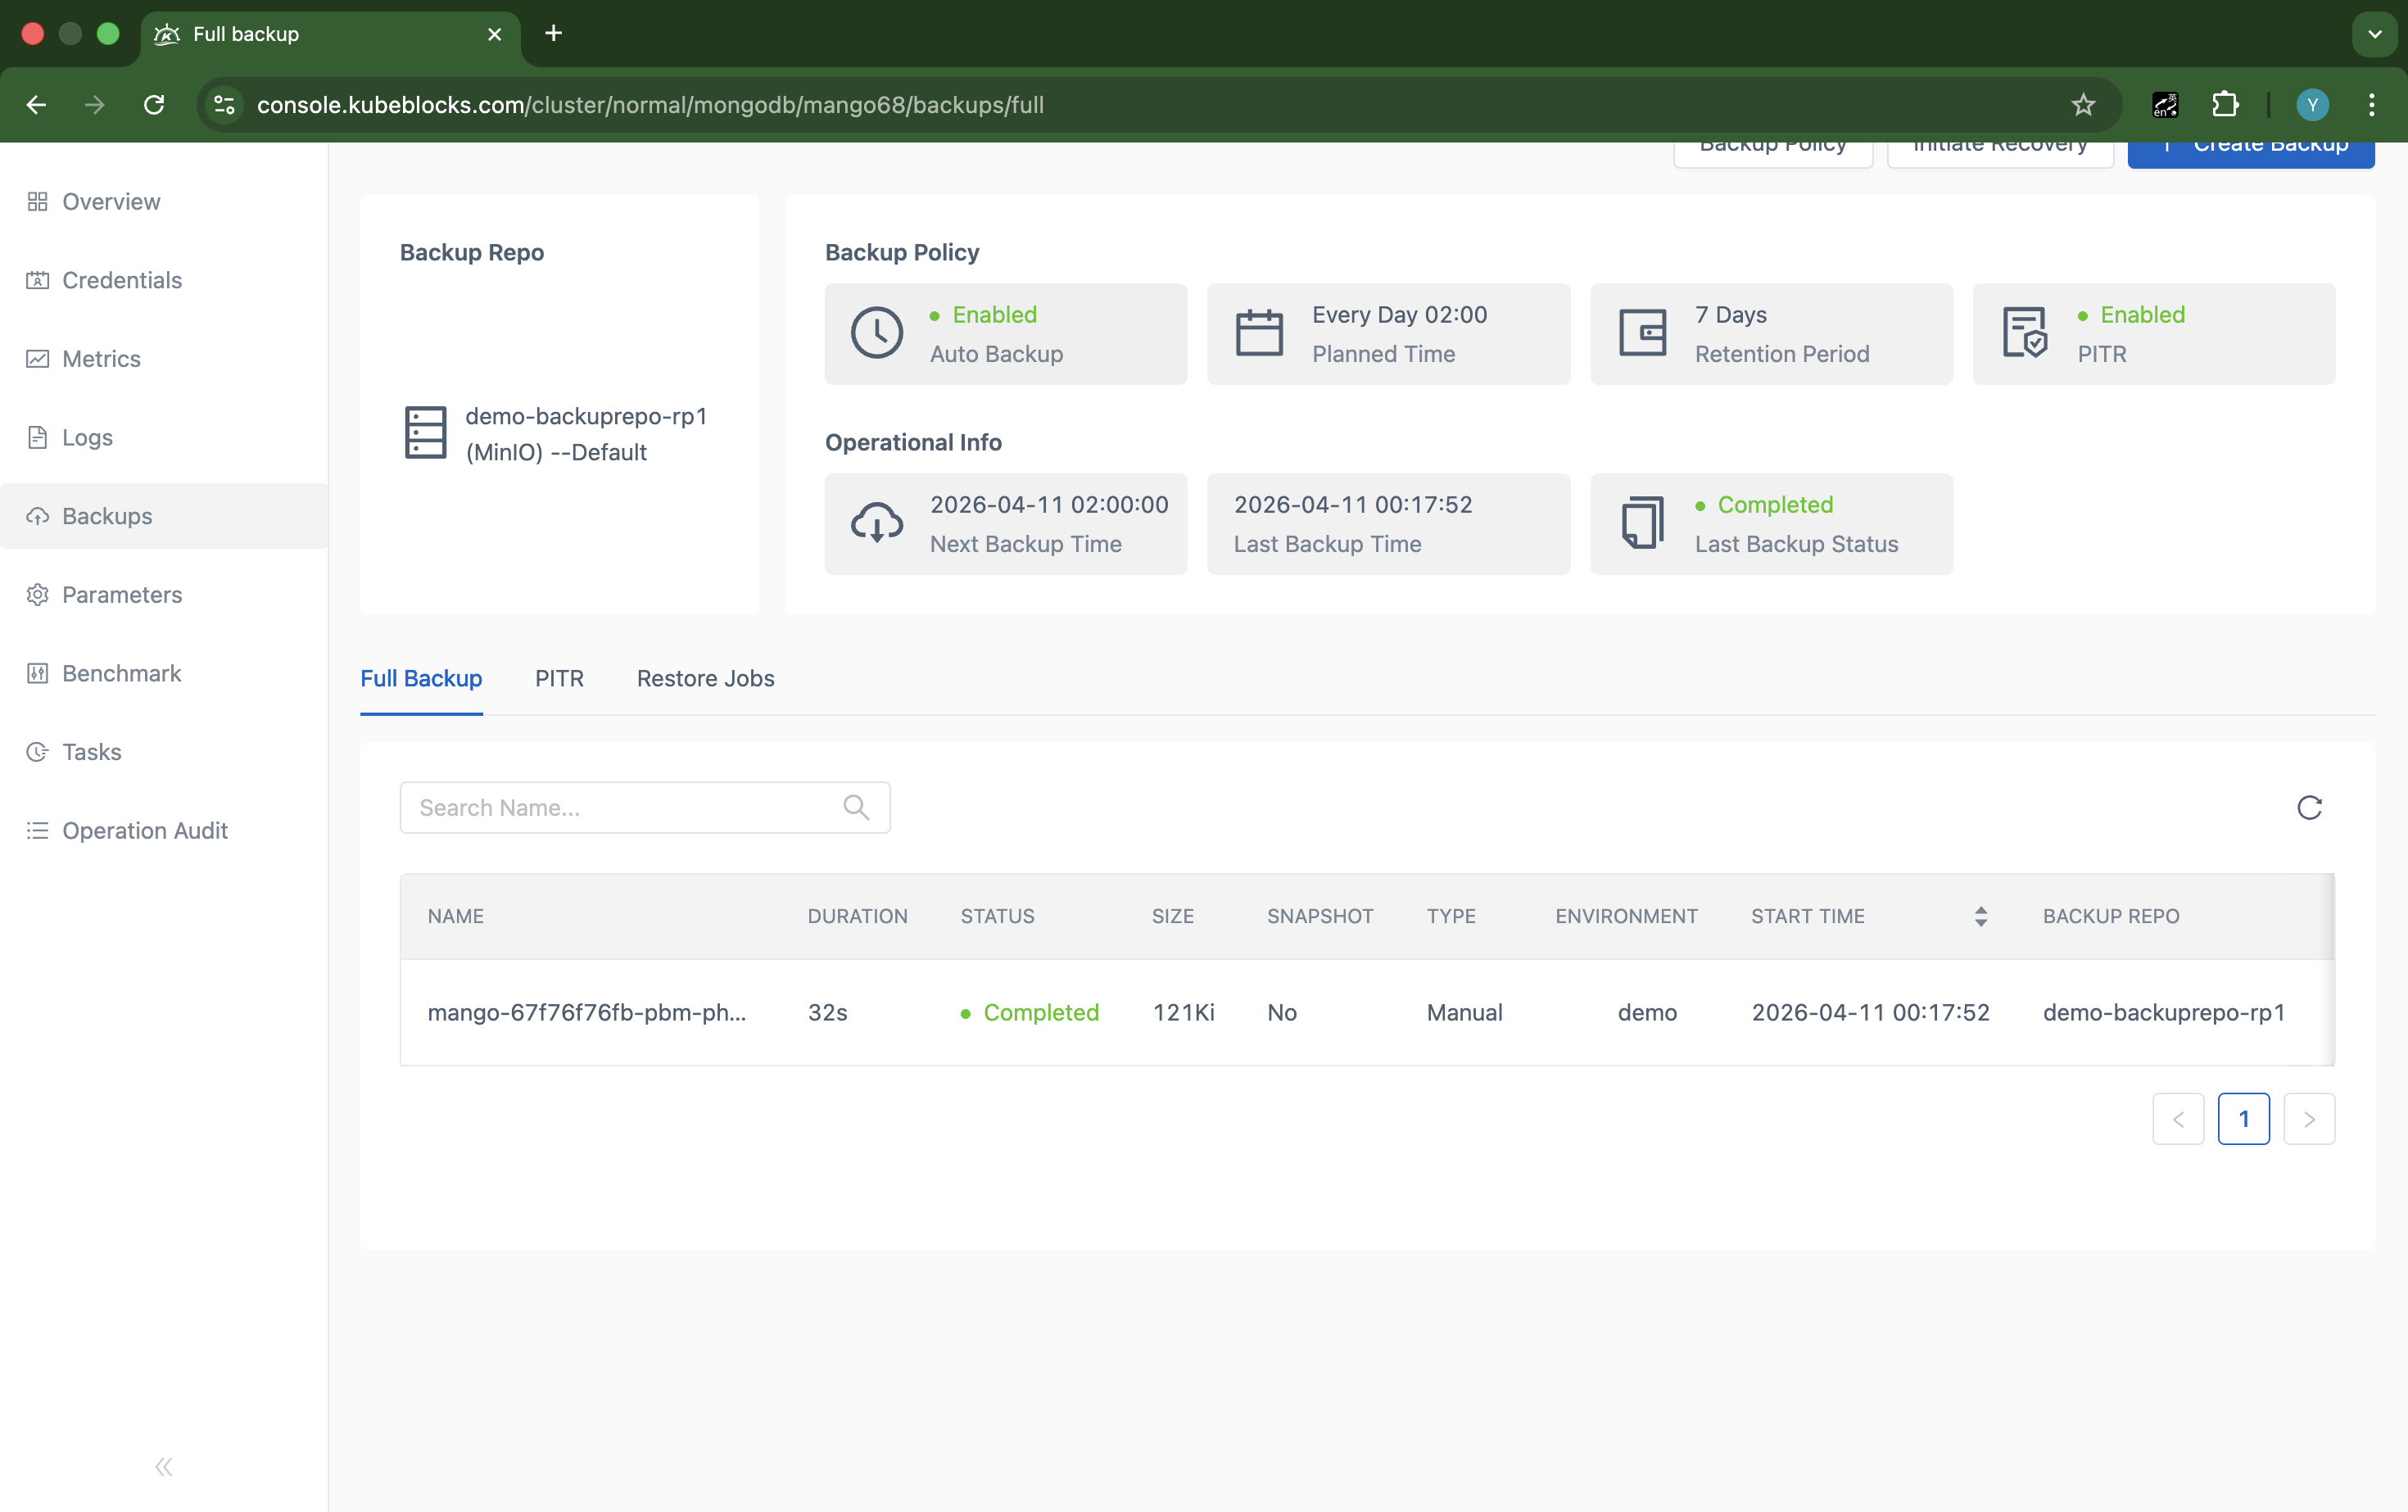The image size is (2408, 1512).
Task: Refresh the backup list
Action: click(x=2310, y=807)
